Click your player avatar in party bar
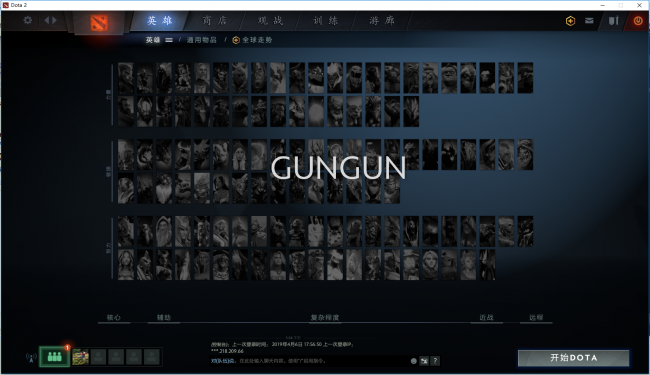This screenshot has height=375, width=650. [x=80, y=357]
